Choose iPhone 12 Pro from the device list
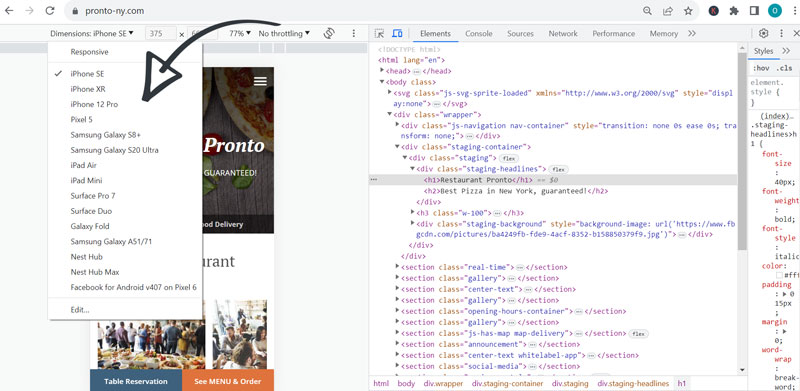This screenshot has height=391, width=800. point(126,104)
